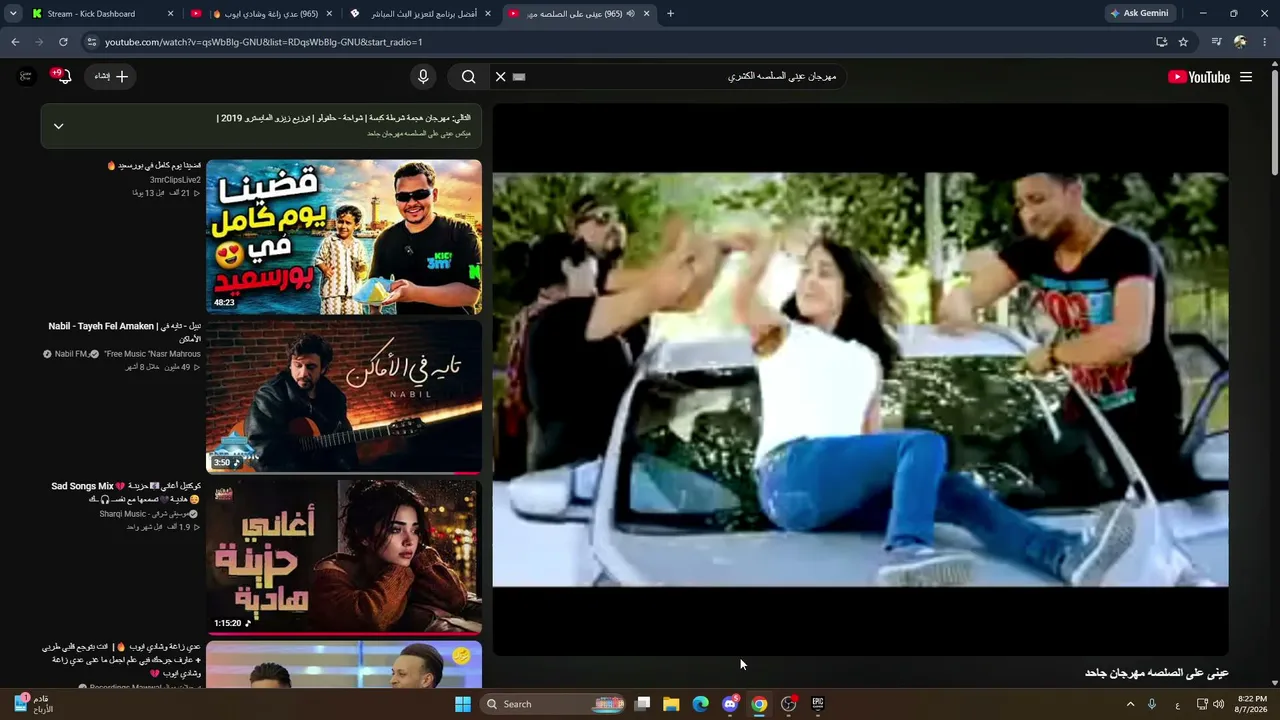Switch to أفضل برنامج لتعزيز البث المباشر tab

421,14
